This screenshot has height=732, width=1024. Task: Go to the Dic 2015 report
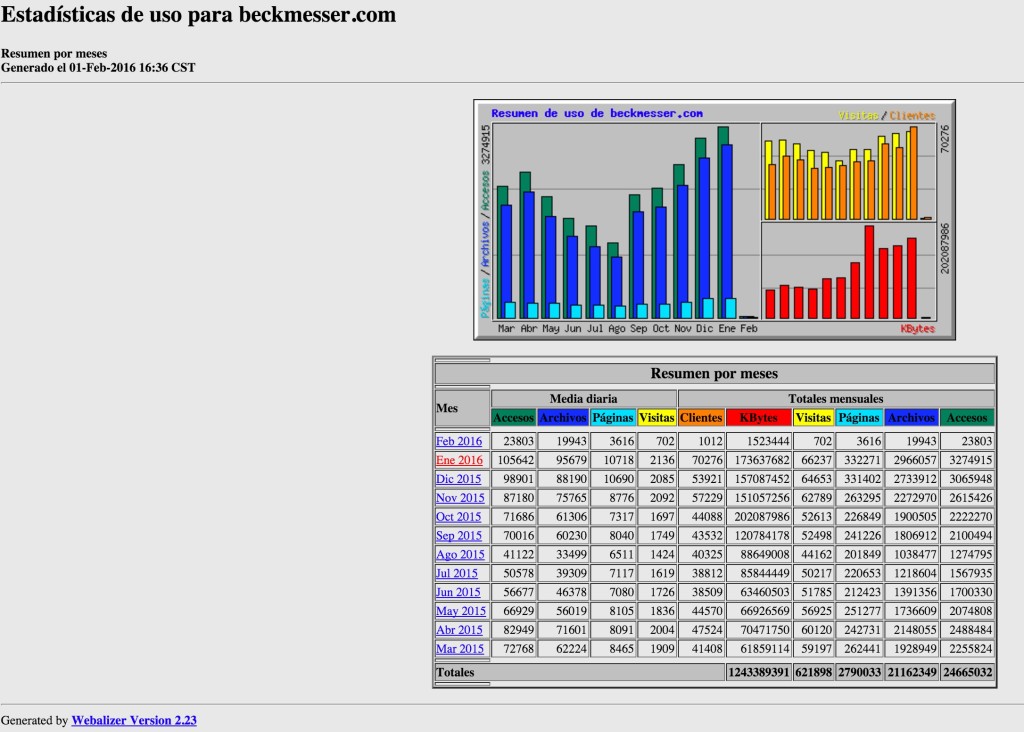pos(459,479)
